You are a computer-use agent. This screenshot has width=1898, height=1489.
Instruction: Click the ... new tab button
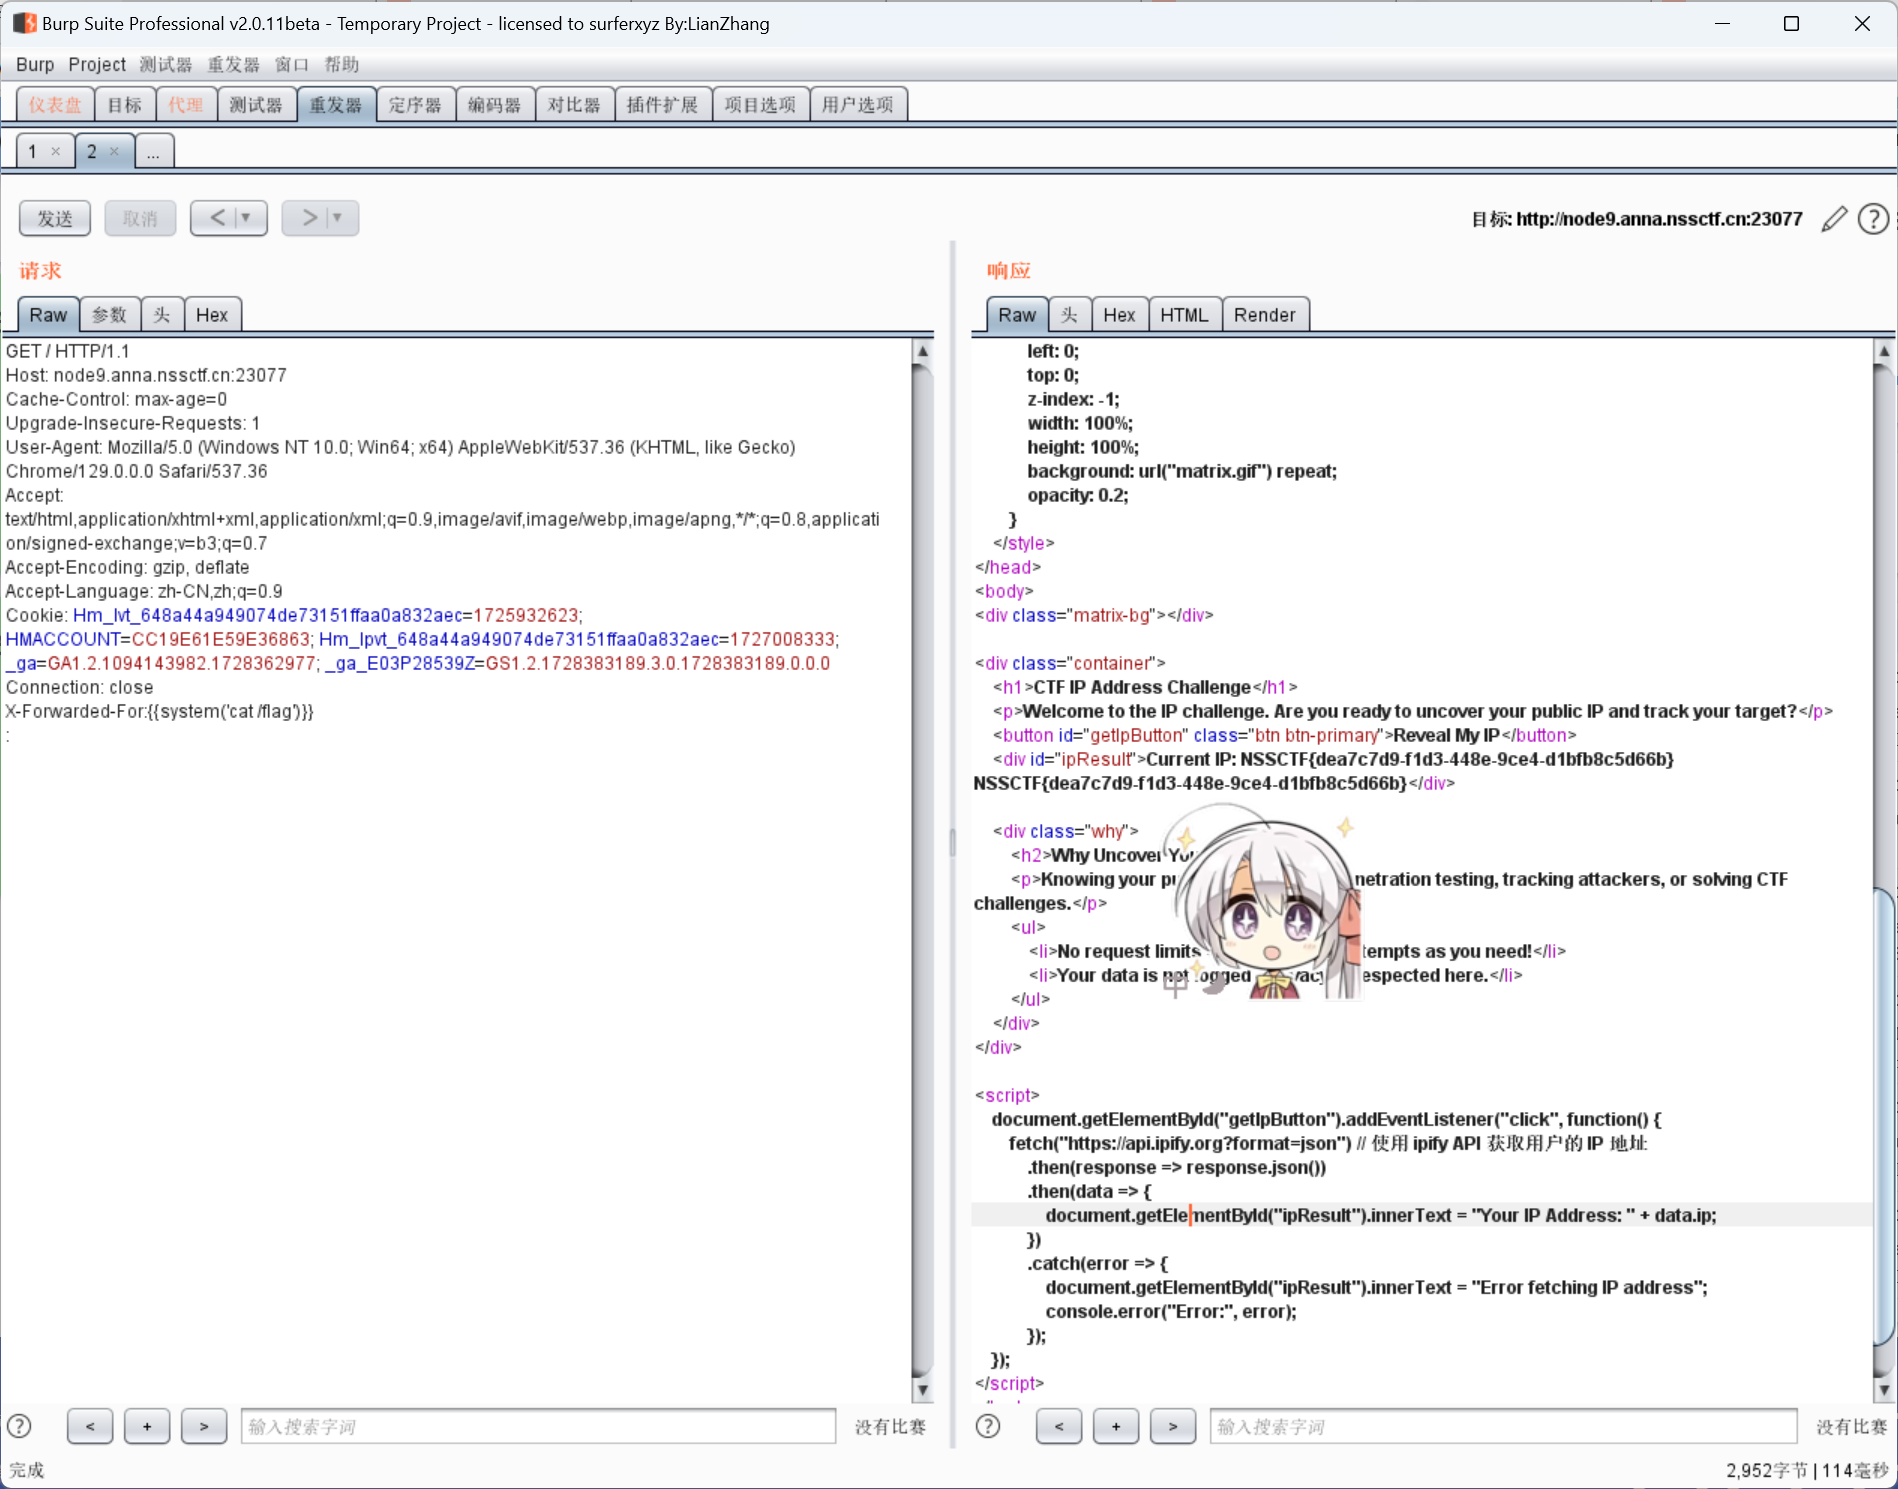coord(153,152)
